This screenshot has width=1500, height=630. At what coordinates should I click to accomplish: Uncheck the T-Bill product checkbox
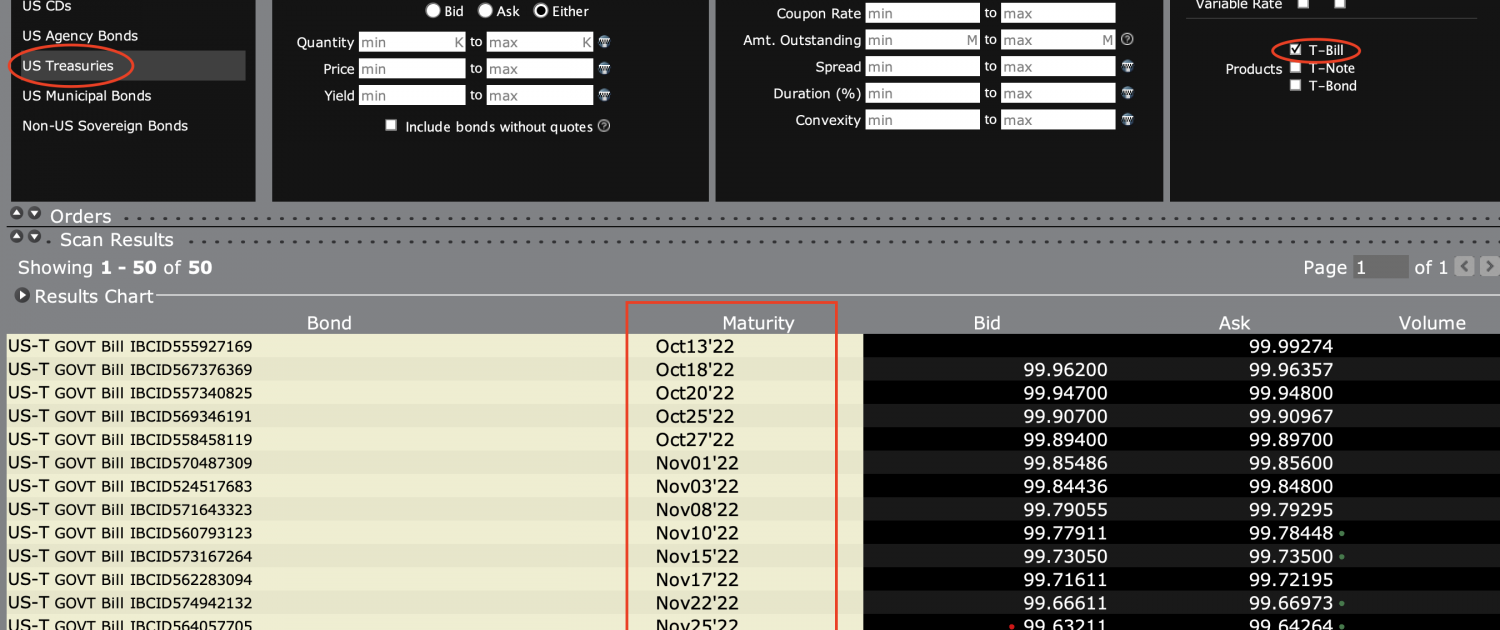click(1296, 50)
